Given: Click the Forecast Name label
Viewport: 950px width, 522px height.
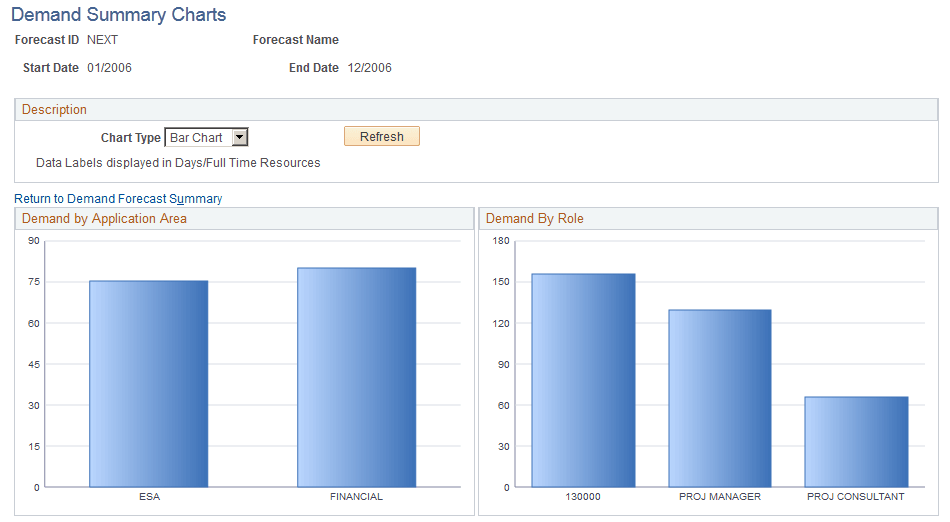Looking at the screenshot, I should [296, 40].
